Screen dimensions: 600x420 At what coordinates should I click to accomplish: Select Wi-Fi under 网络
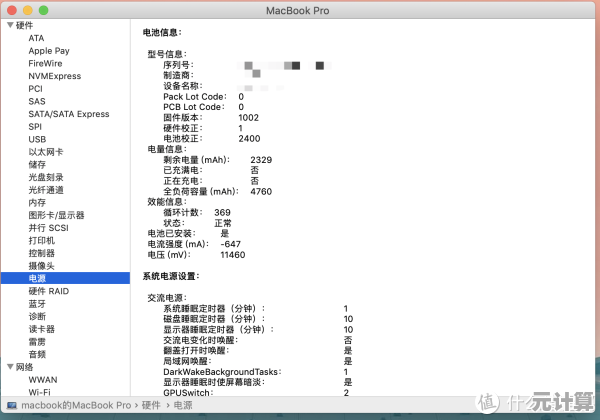[x=41, y=392]
